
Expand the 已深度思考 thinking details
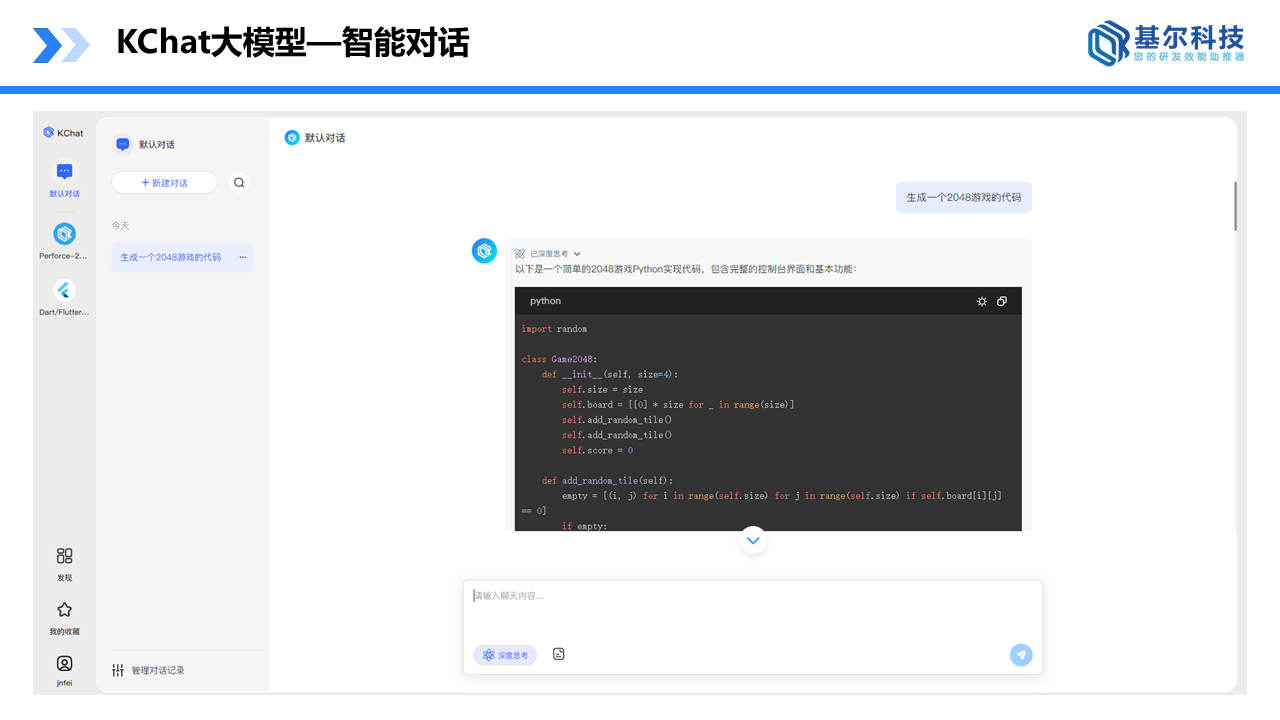(577, 254)
